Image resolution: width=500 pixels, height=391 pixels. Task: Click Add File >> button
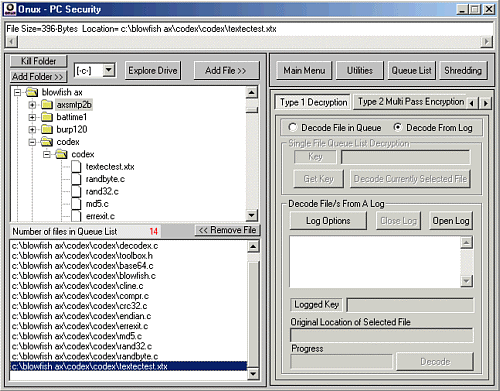point(226,70)
